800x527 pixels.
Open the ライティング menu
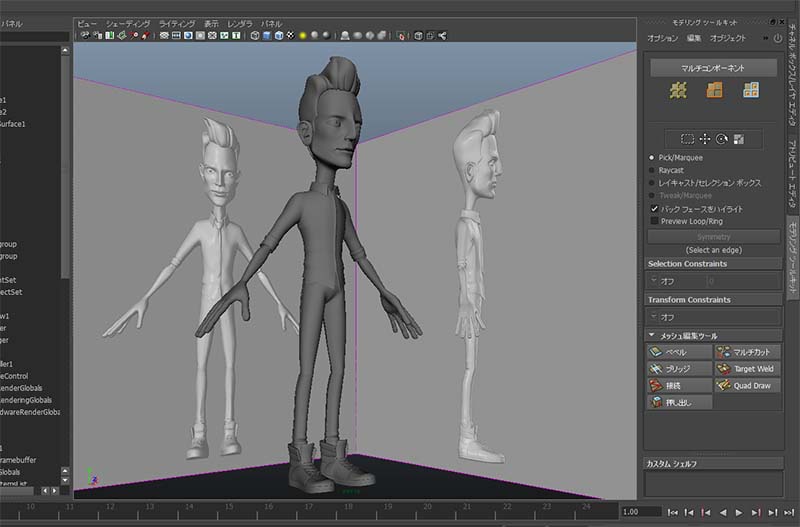[x=177, y=23]
